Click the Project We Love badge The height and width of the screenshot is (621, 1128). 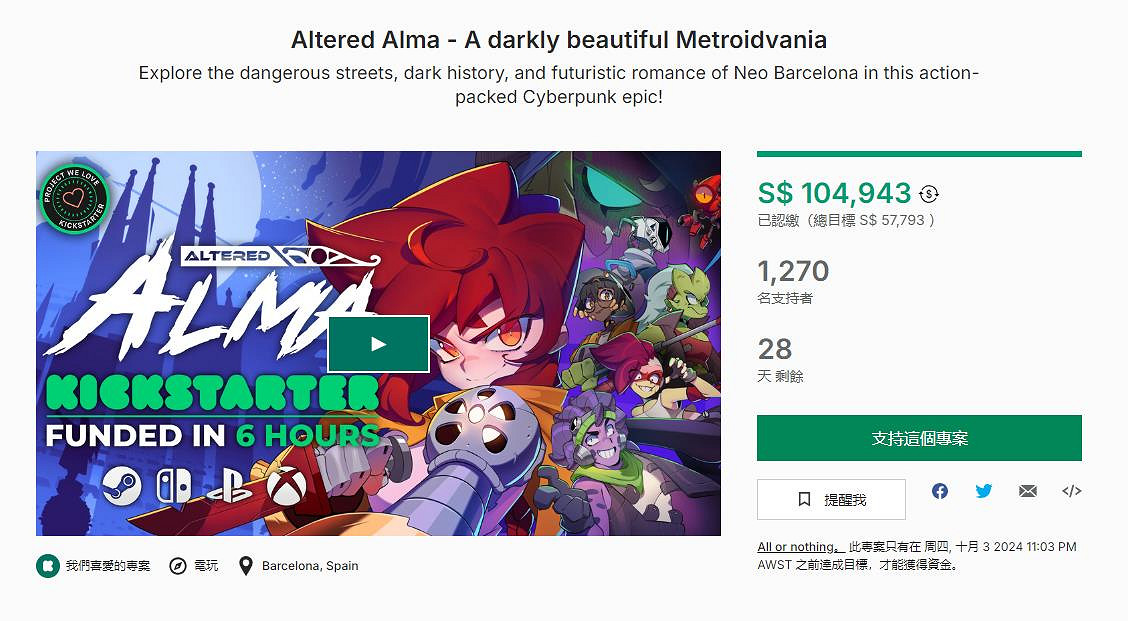tap(73, 198)
